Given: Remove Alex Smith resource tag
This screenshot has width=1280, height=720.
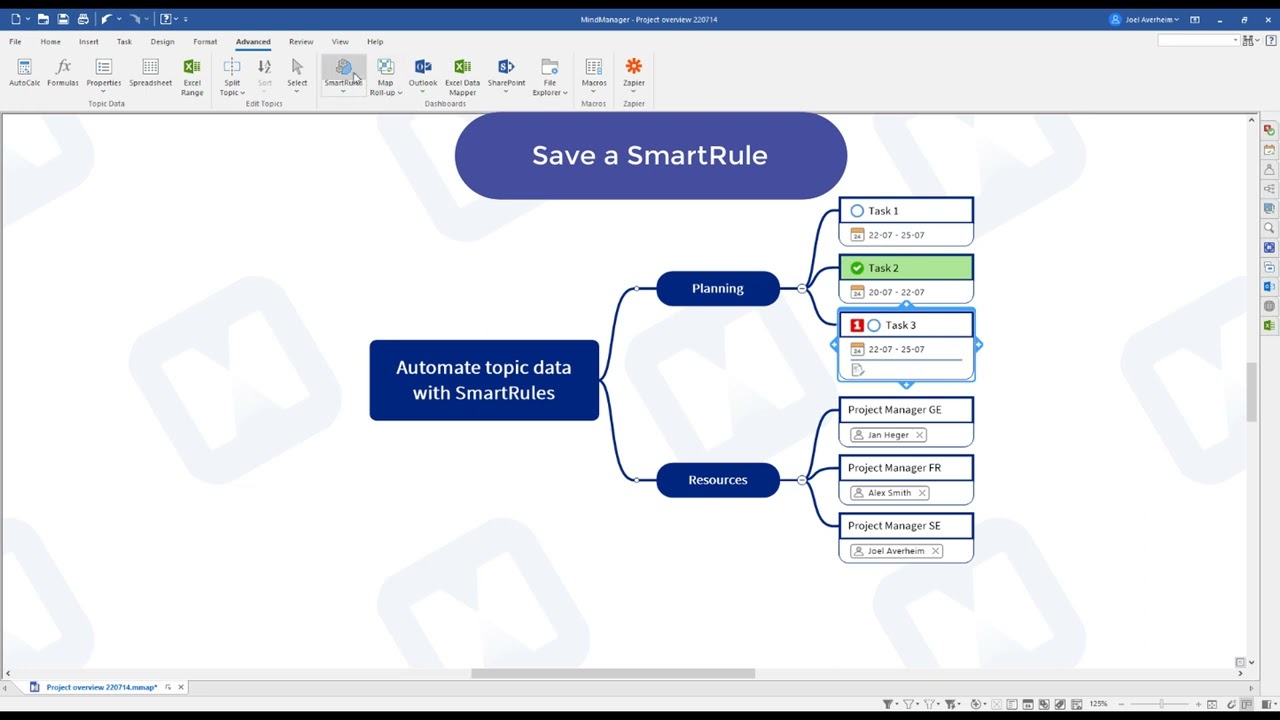Looking at the screenshot, I should point(922,493).
